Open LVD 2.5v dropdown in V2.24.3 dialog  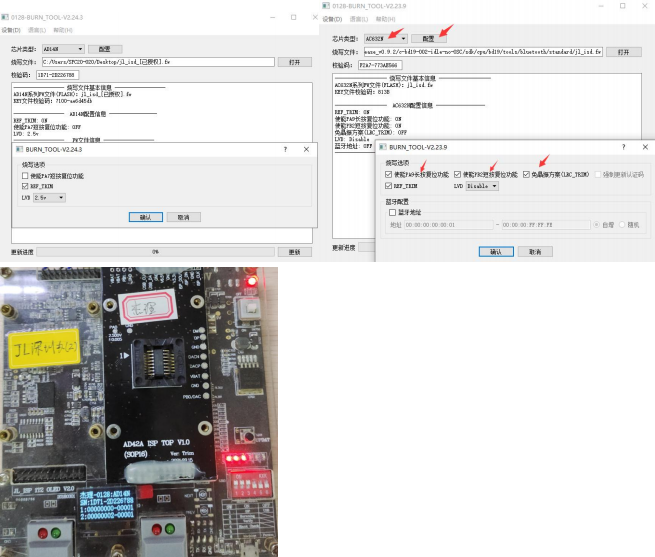coord(49,198)
